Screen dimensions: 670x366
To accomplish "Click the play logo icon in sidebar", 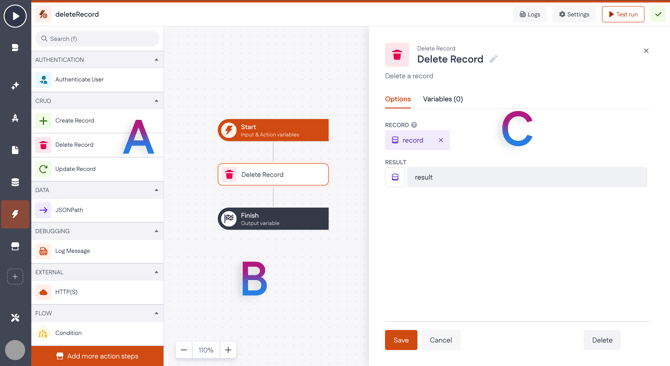I will click(x=15, y=16).
